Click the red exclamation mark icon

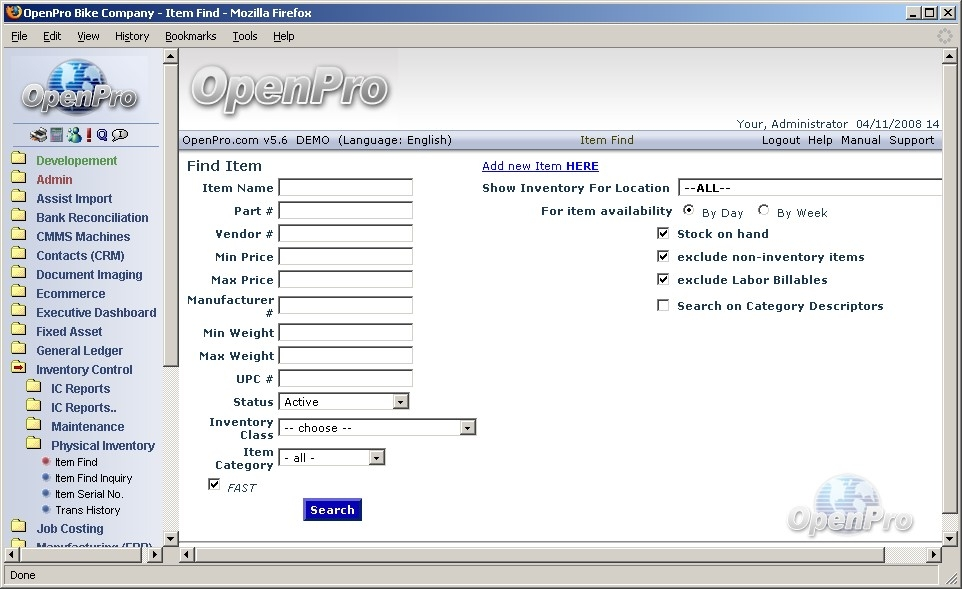(x=88, y=135)
